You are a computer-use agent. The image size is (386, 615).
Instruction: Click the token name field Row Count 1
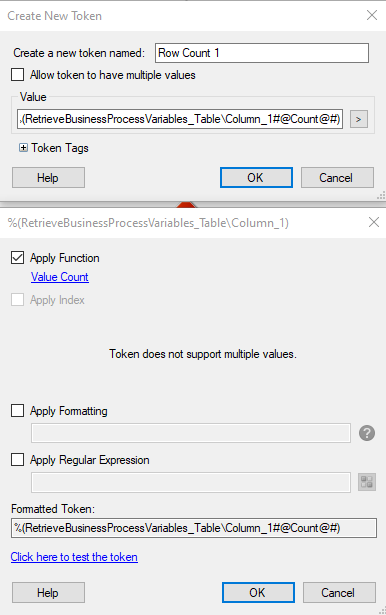tap(262, 53)
